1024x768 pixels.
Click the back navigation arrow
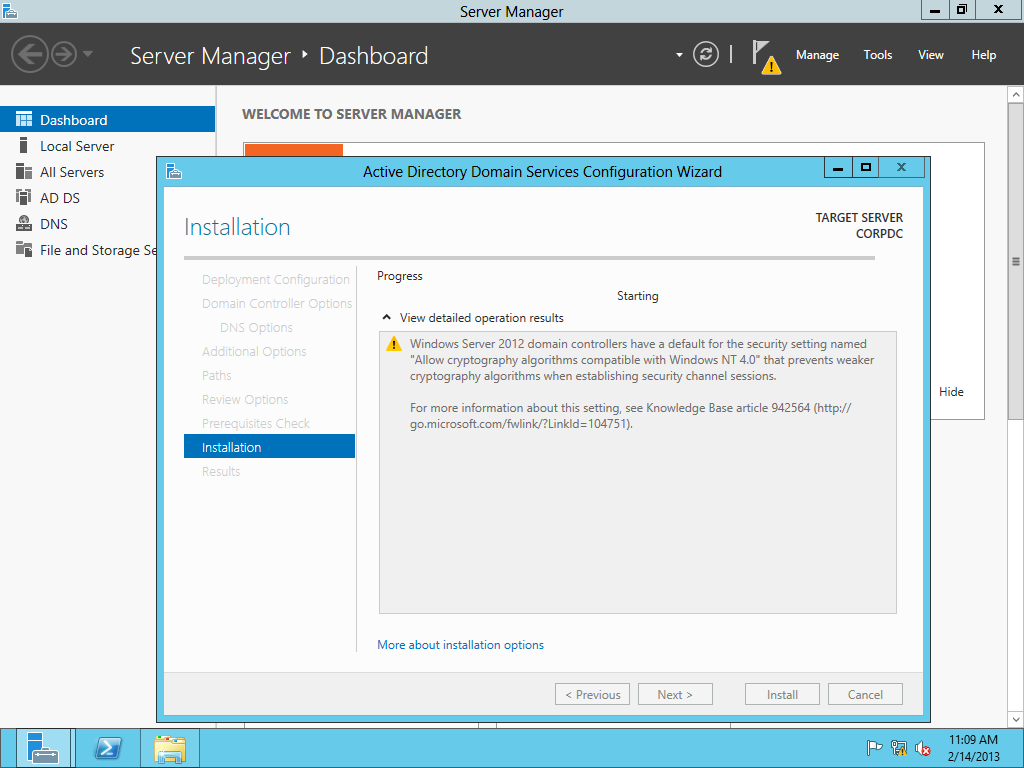click(x=30, y=54)
